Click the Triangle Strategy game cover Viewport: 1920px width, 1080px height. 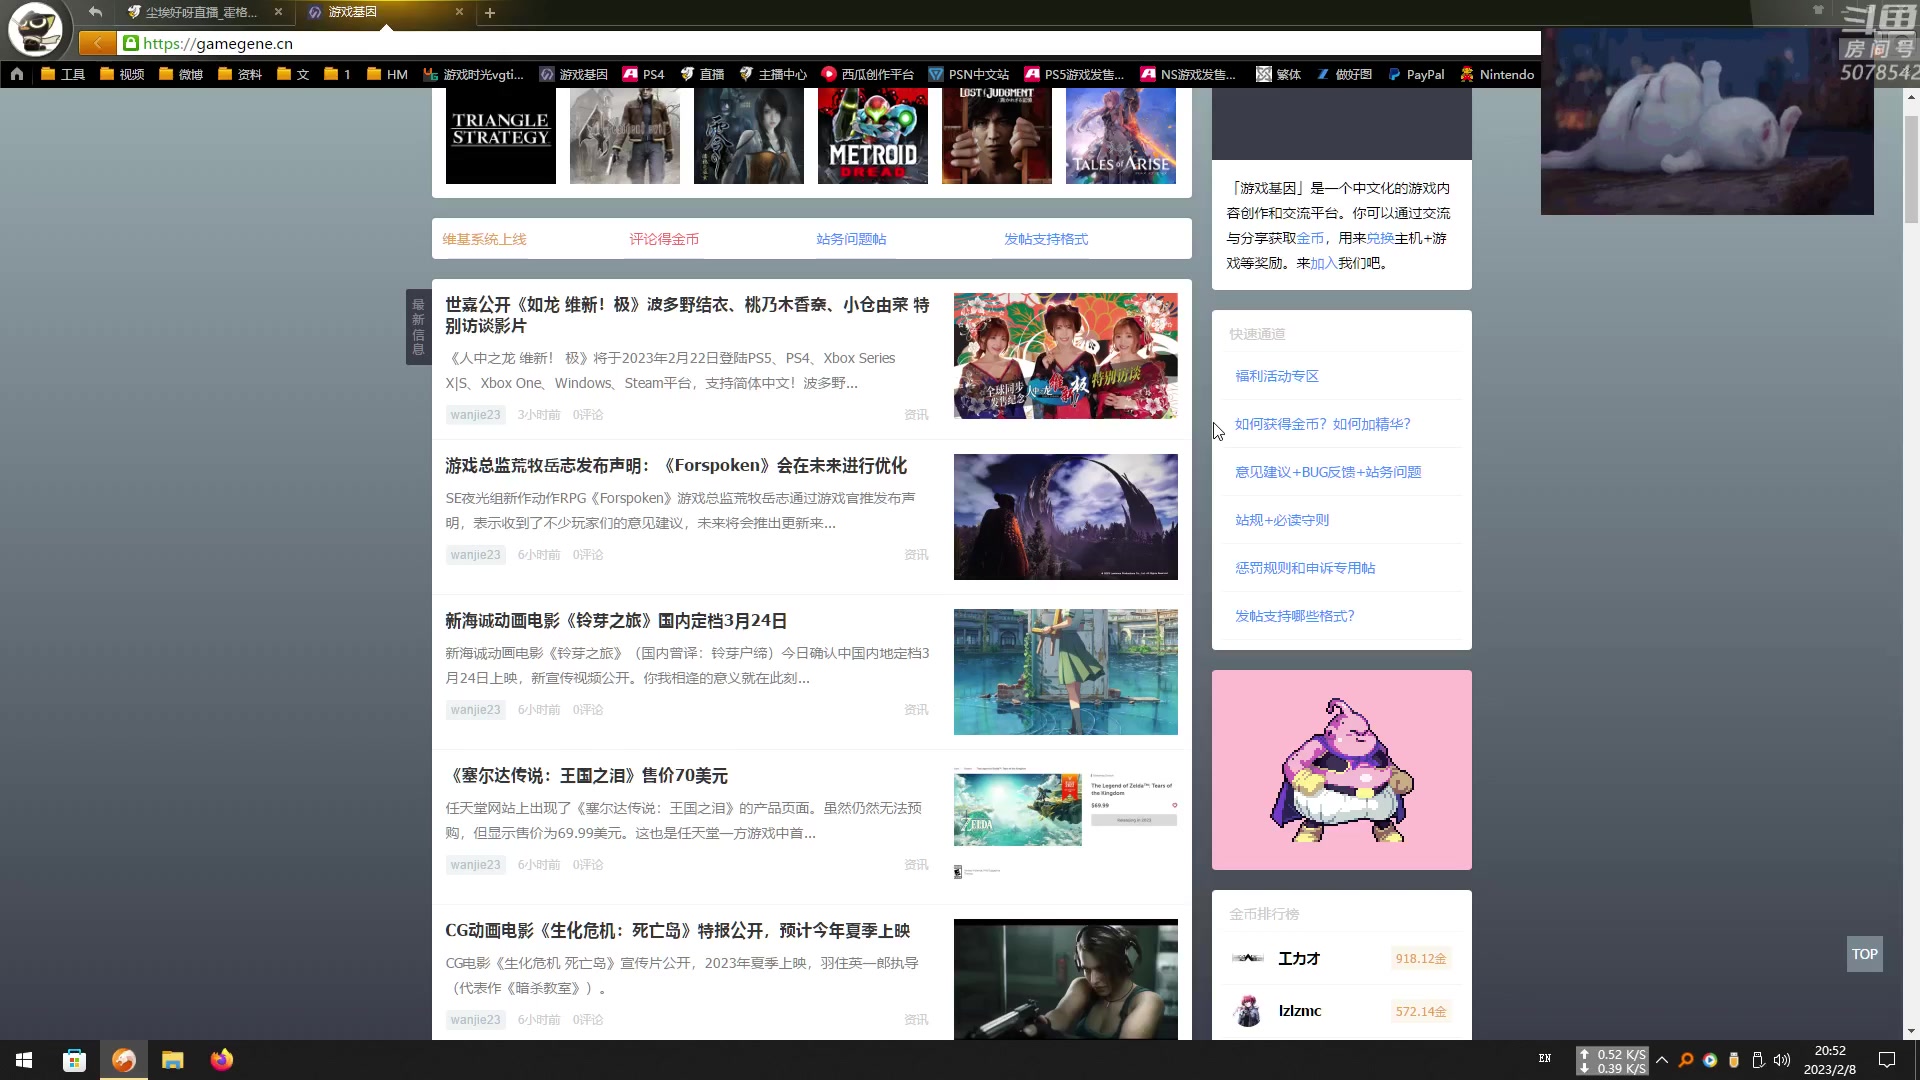coord(501,136)
